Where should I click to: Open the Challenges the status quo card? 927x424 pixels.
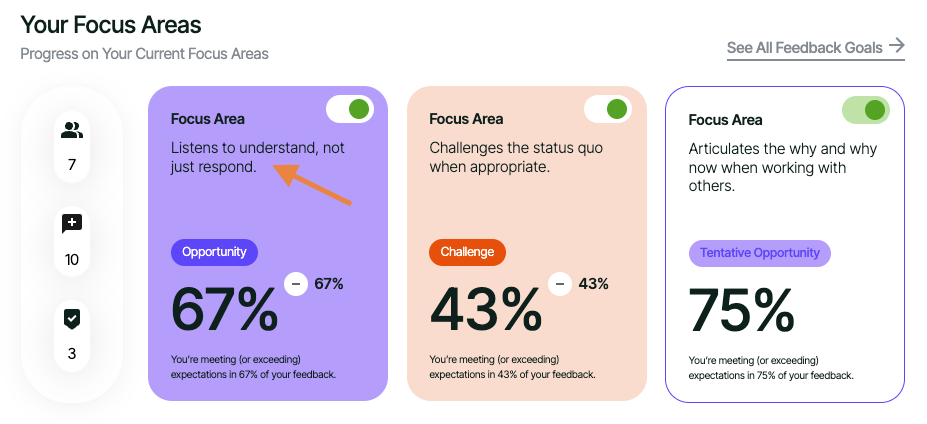tap(516, 157)
